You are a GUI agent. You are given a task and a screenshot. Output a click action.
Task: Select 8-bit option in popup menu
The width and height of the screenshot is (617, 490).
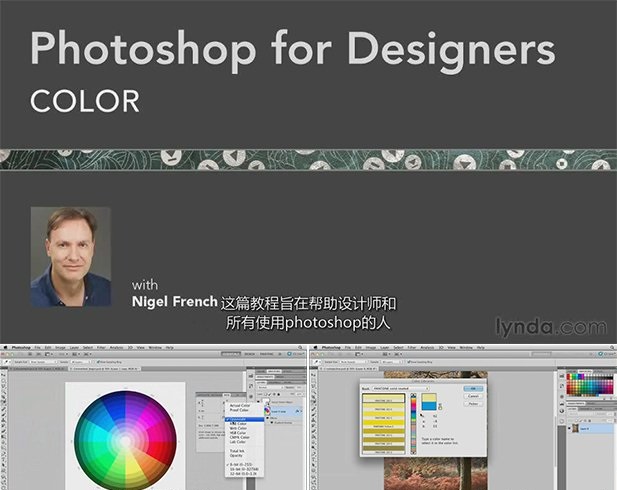click(243, 465)
